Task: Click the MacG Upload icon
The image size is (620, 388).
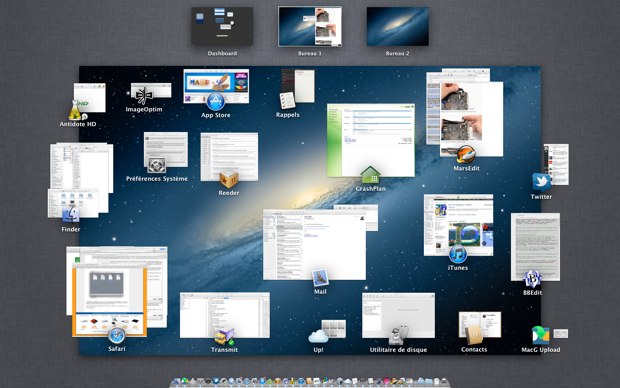Action: (540, 335)
